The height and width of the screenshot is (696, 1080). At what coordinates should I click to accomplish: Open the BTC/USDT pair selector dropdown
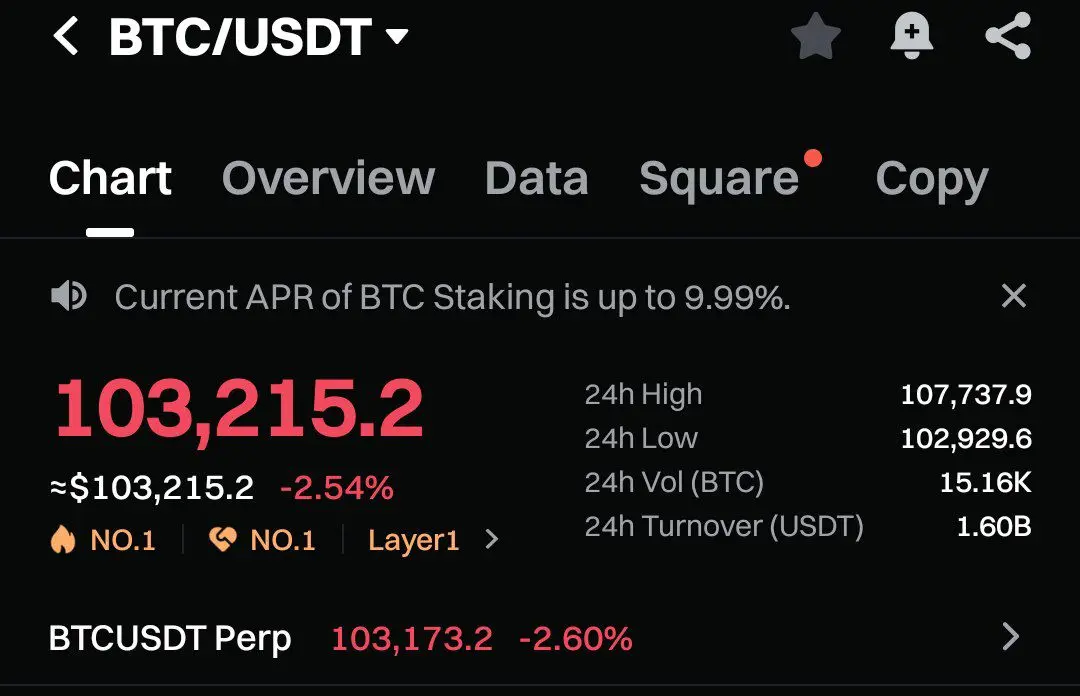[x=397, y=36]
